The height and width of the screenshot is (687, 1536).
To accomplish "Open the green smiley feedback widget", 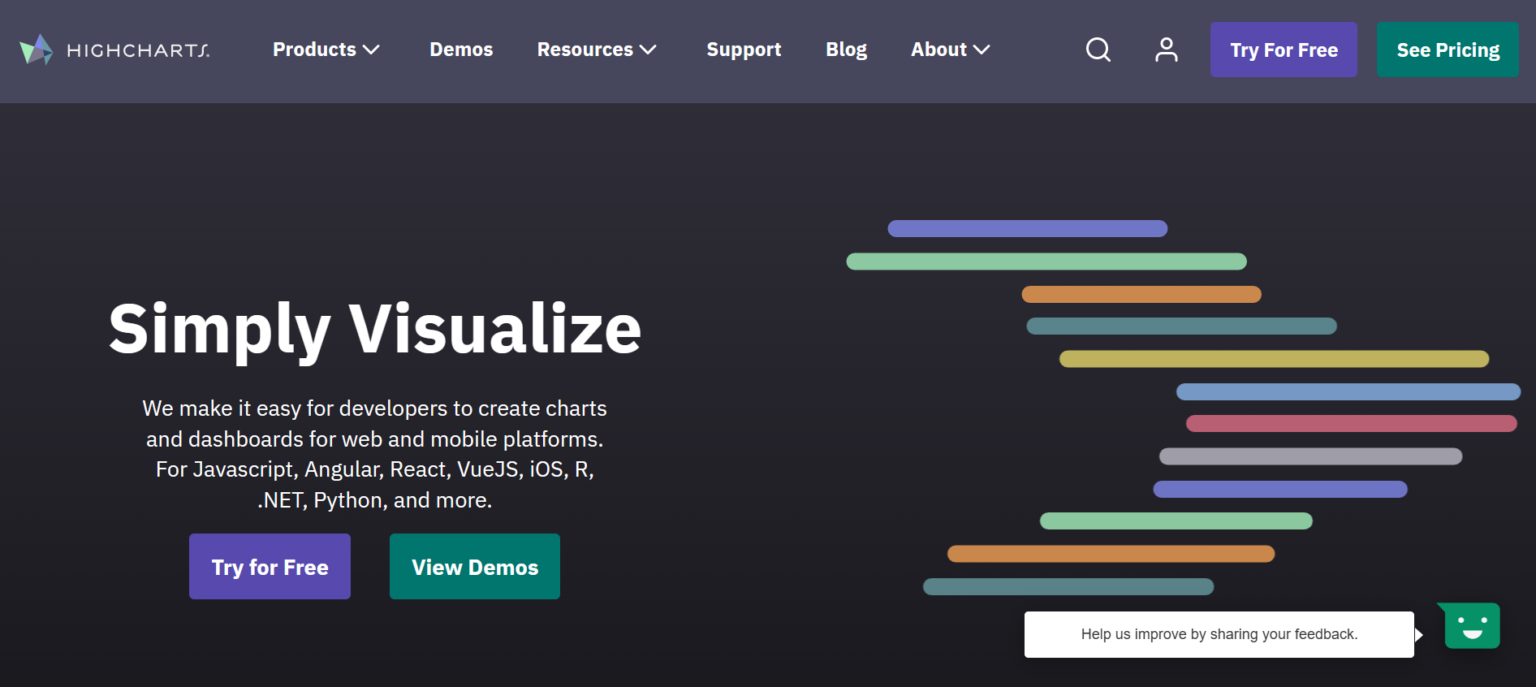I will pyautogui.click(x=1472, y=627).
